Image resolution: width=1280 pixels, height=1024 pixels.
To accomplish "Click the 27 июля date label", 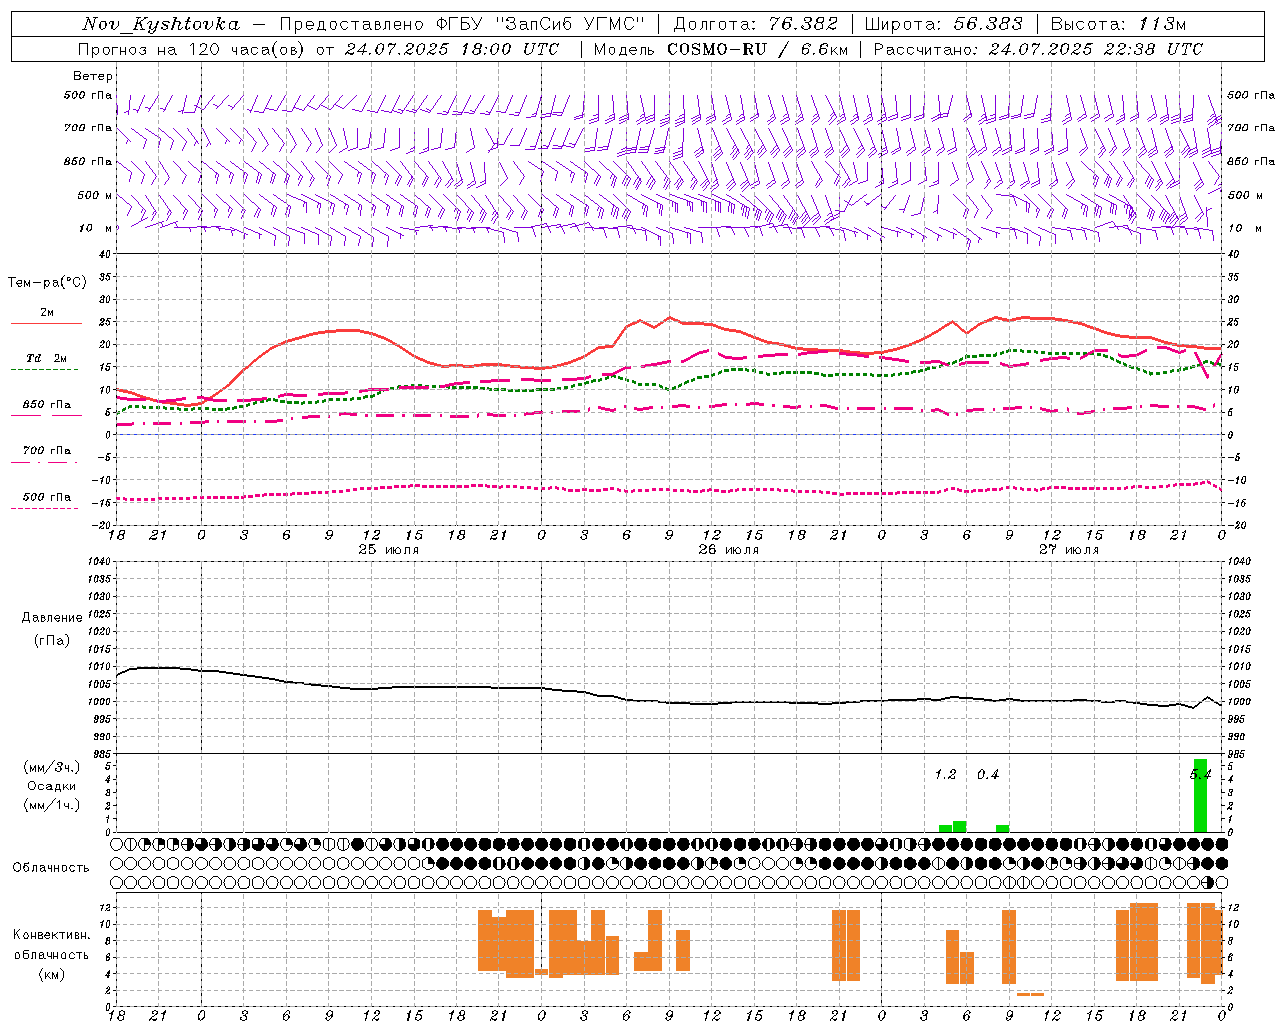I will 1069,550.
